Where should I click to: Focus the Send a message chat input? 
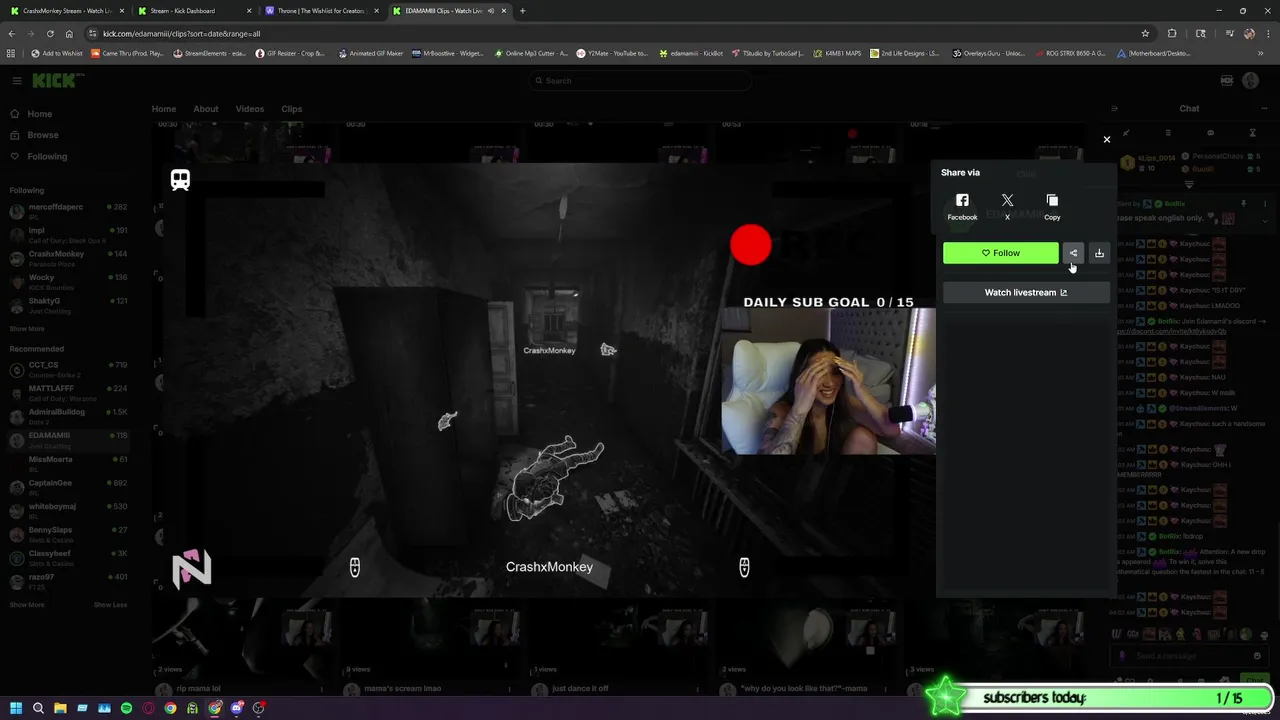point(1188,656)
